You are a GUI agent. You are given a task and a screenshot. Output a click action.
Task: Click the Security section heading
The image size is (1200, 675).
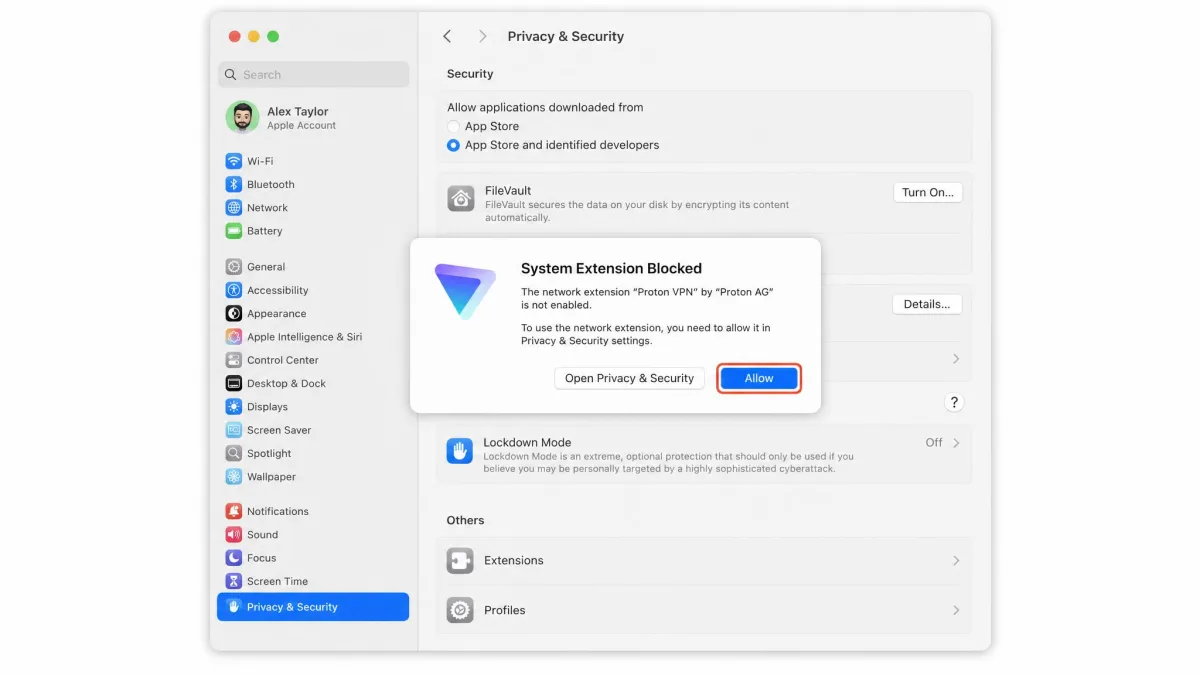click(470, 74)
